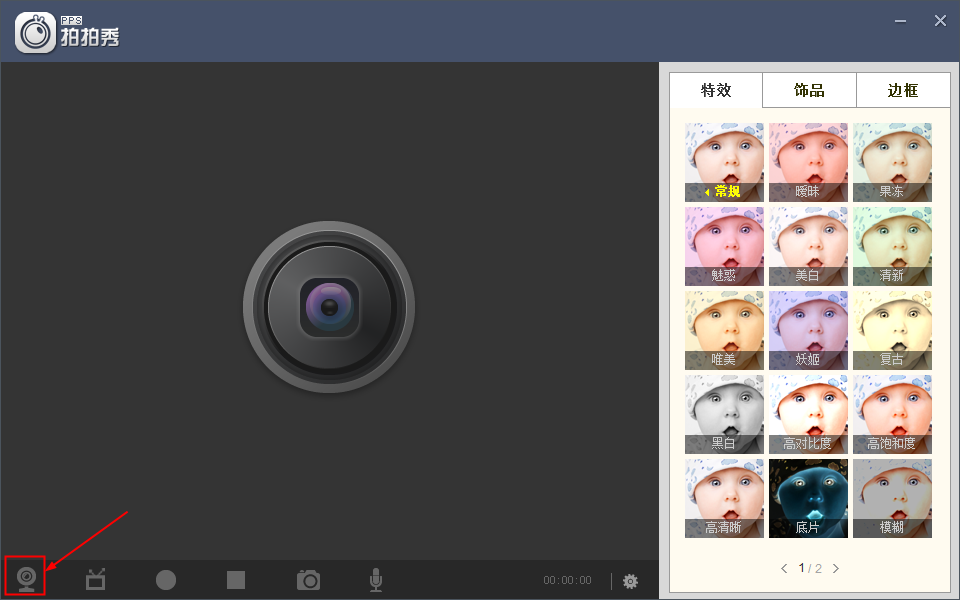Viewport: 960px width, 600px height.
Task: Apply the 高对比度 effect
Action: [x=808, y=414]
